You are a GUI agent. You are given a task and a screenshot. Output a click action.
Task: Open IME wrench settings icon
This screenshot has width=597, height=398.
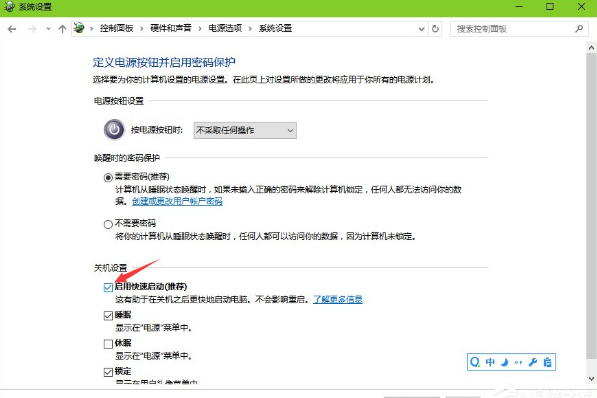click(x=533, y=362)
